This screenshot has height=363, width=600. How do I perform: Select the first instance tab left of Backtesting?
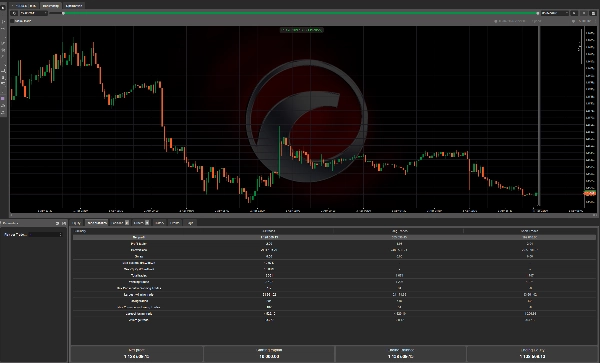[x=24, y=6]
